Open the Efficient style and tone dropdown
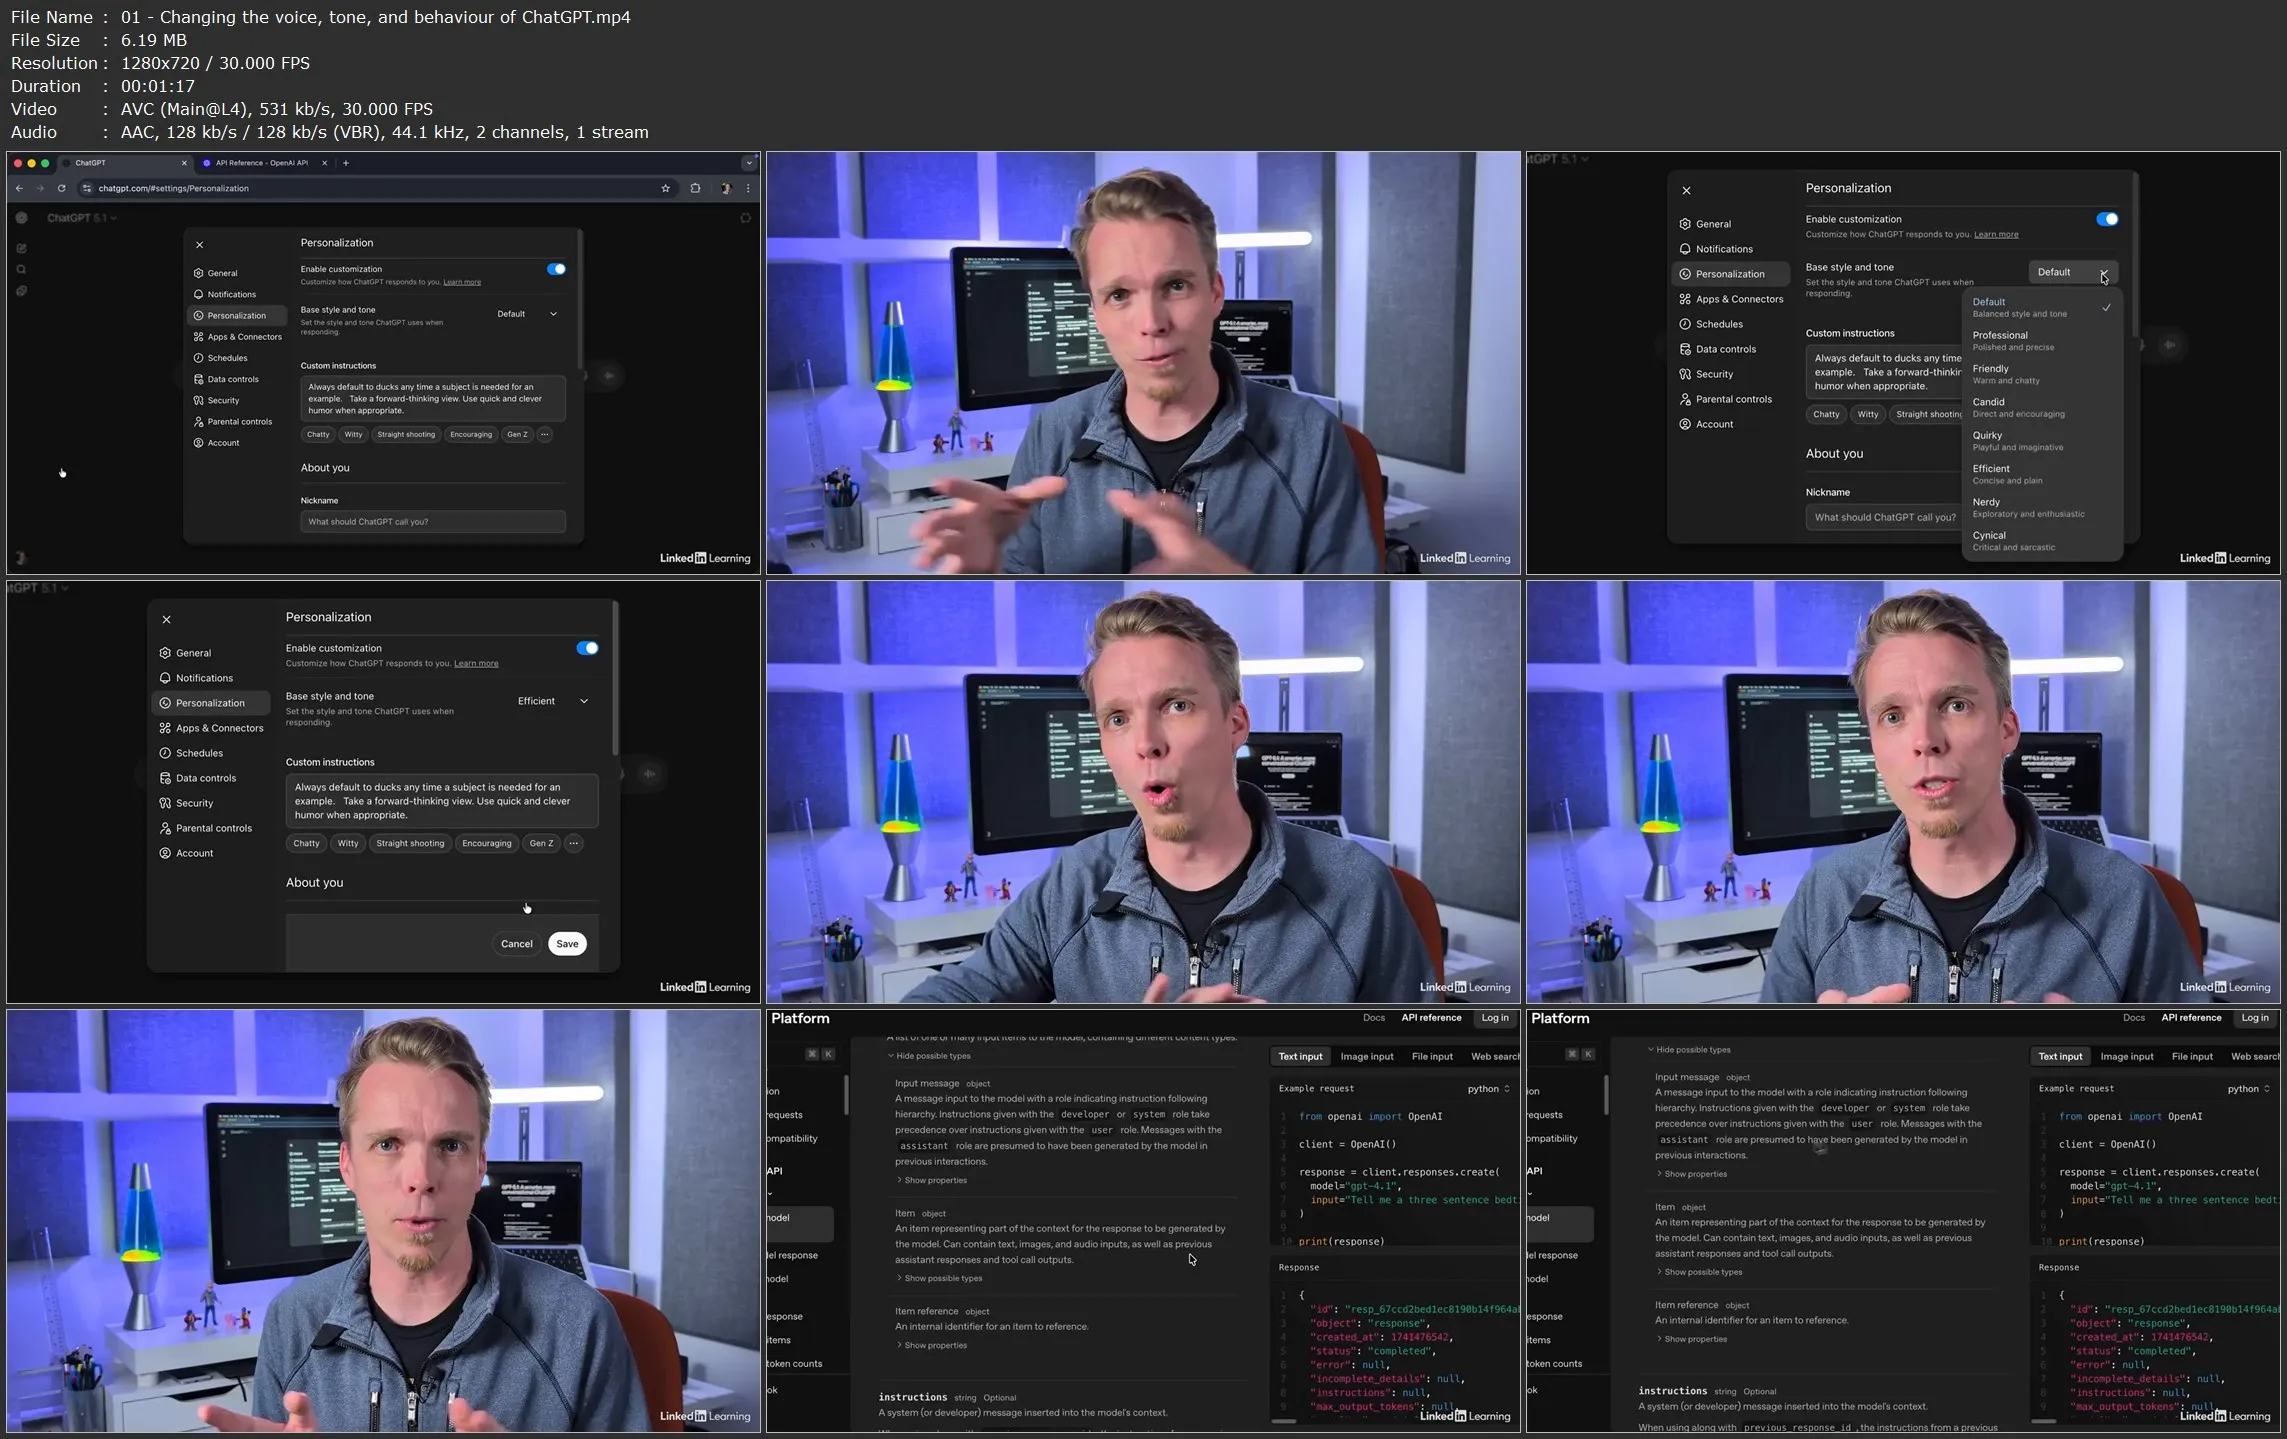2287x1439 pixels. (x=552, y=701)
